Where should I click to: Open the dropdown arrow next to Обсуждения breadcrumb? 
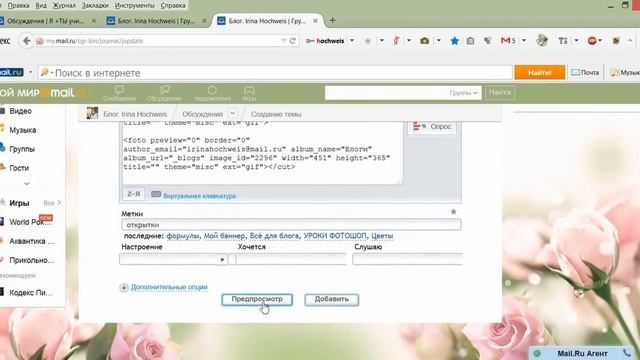point(233,113)
